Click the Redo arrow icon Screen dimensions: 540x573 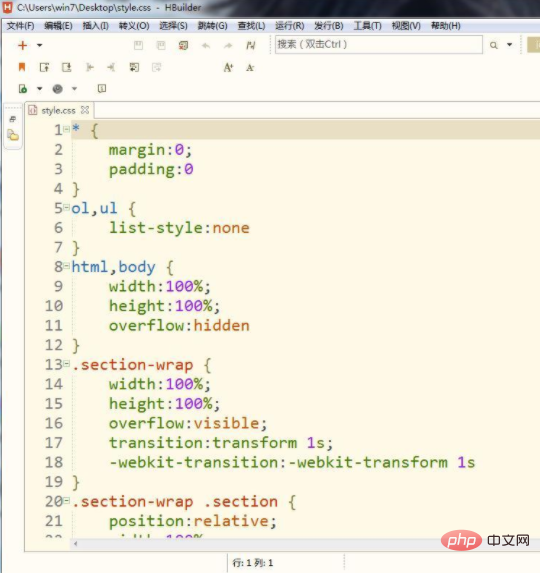point(228,45)
